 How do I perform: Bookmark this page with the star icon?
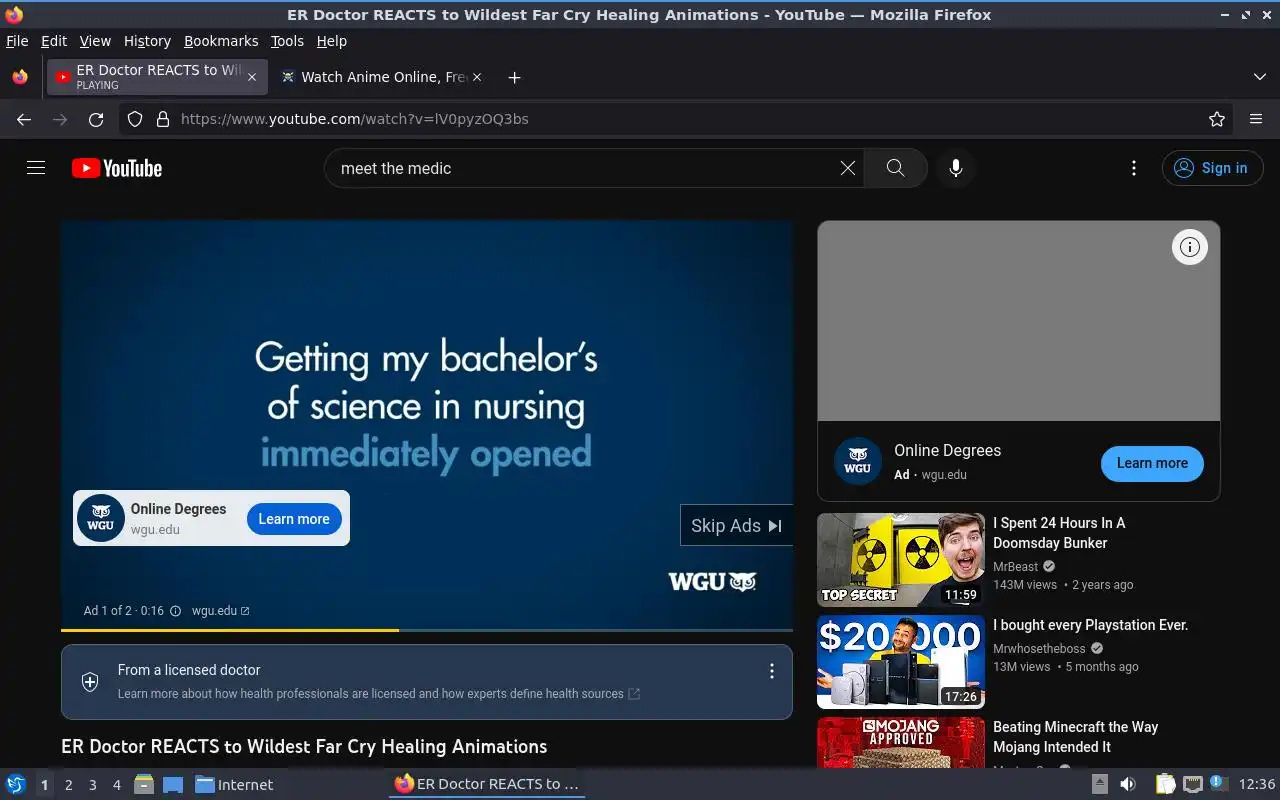click(x=1217, y=119)
